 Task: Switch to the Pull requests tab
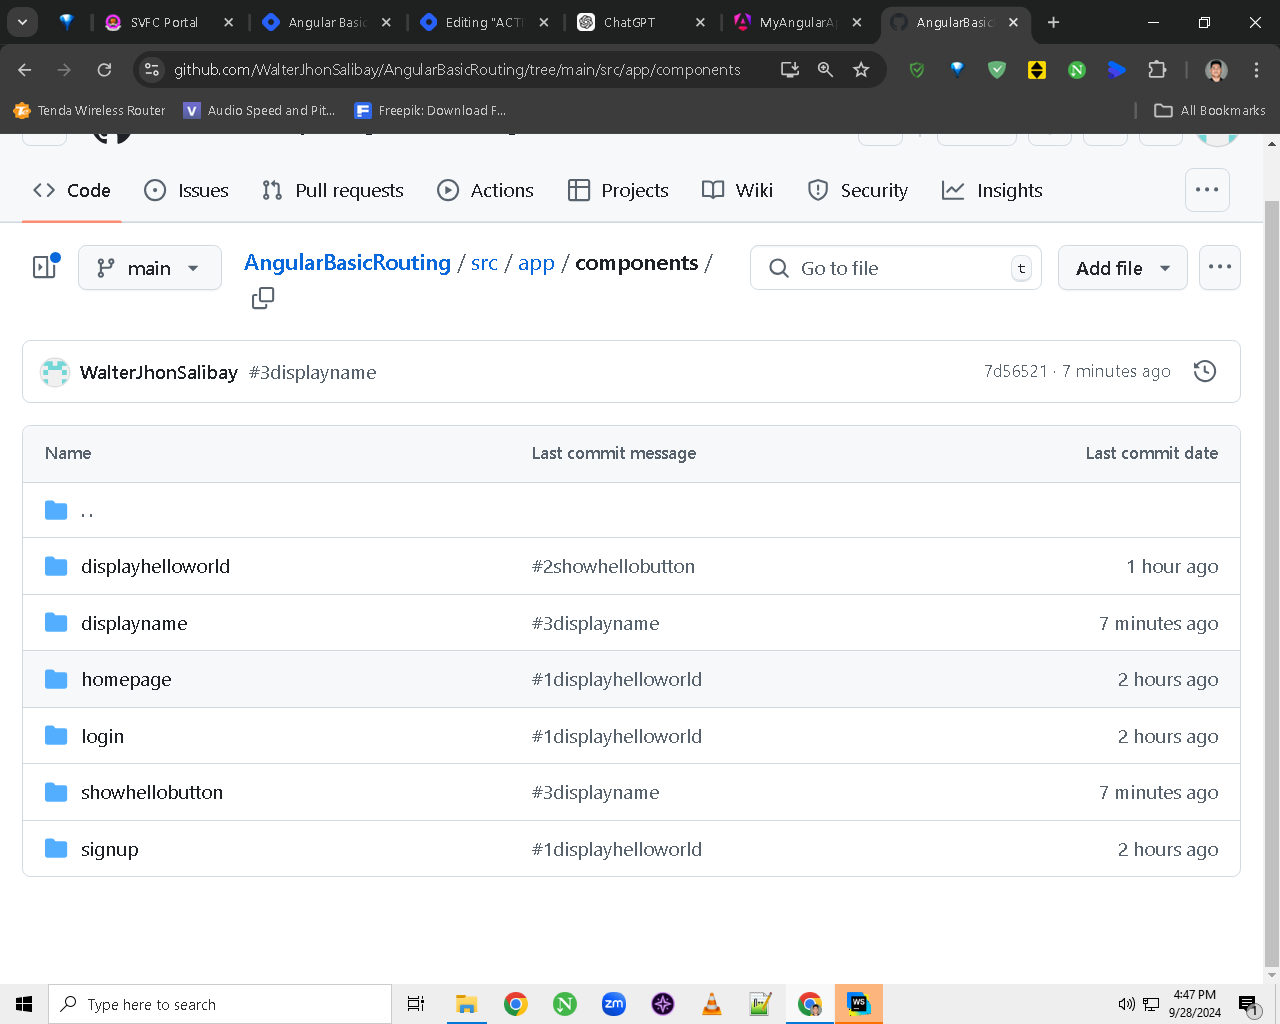(333, 190)
